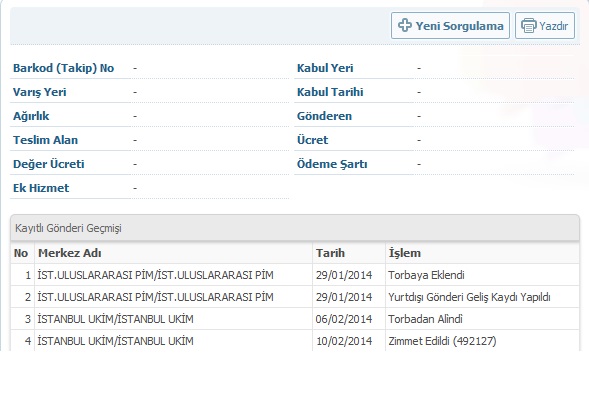
Task: Click the Kayıtlı Gönderi Geçmişi panel header
Action: tap(295, 228)
